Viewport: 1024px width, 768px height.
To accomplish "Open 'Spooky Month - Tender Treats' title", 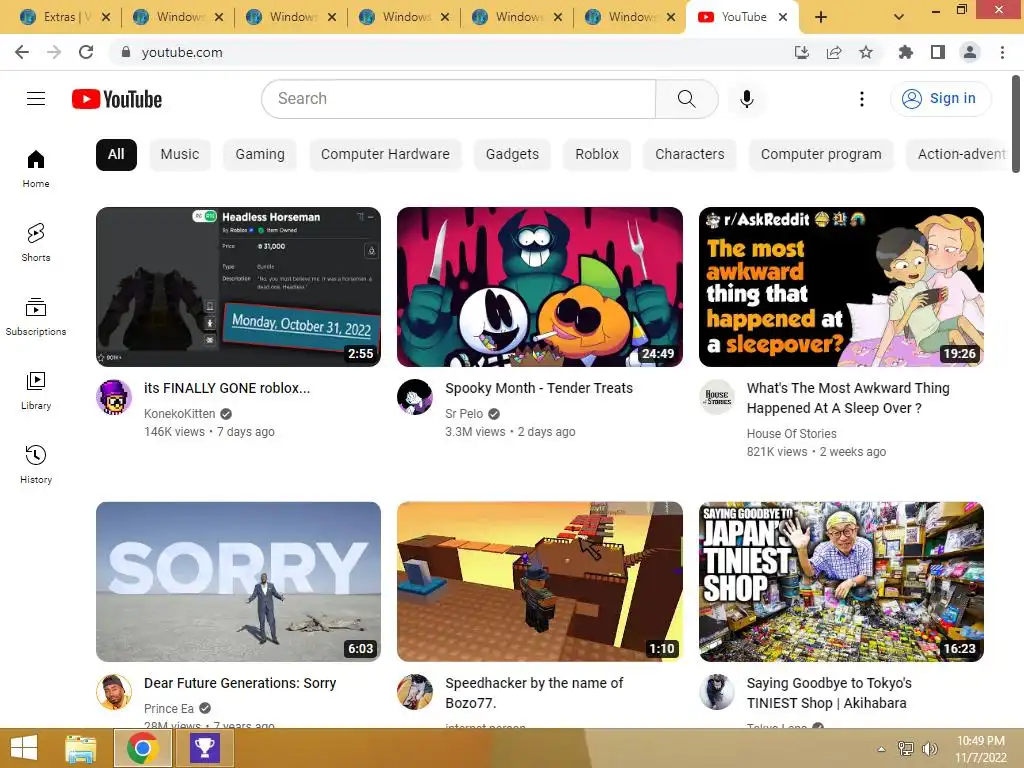I will 539,389.
